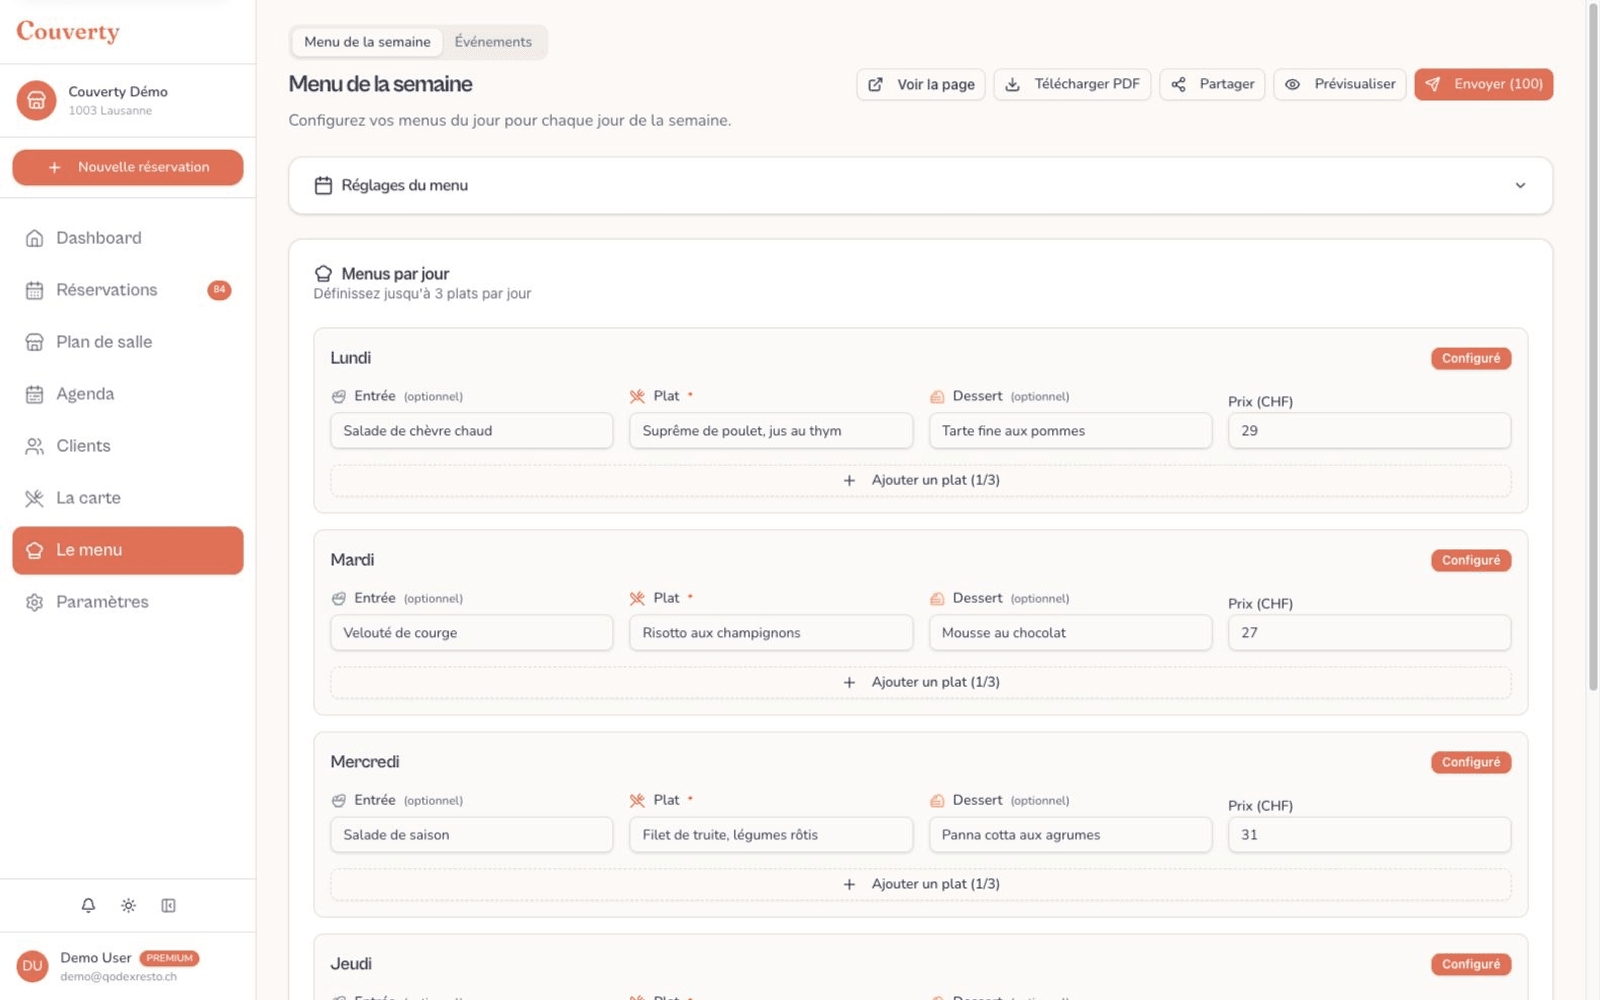Click the DU user avatar
Image resolution: width=1600 pixels, height=1000 pixels.
[x=32, y=966]
